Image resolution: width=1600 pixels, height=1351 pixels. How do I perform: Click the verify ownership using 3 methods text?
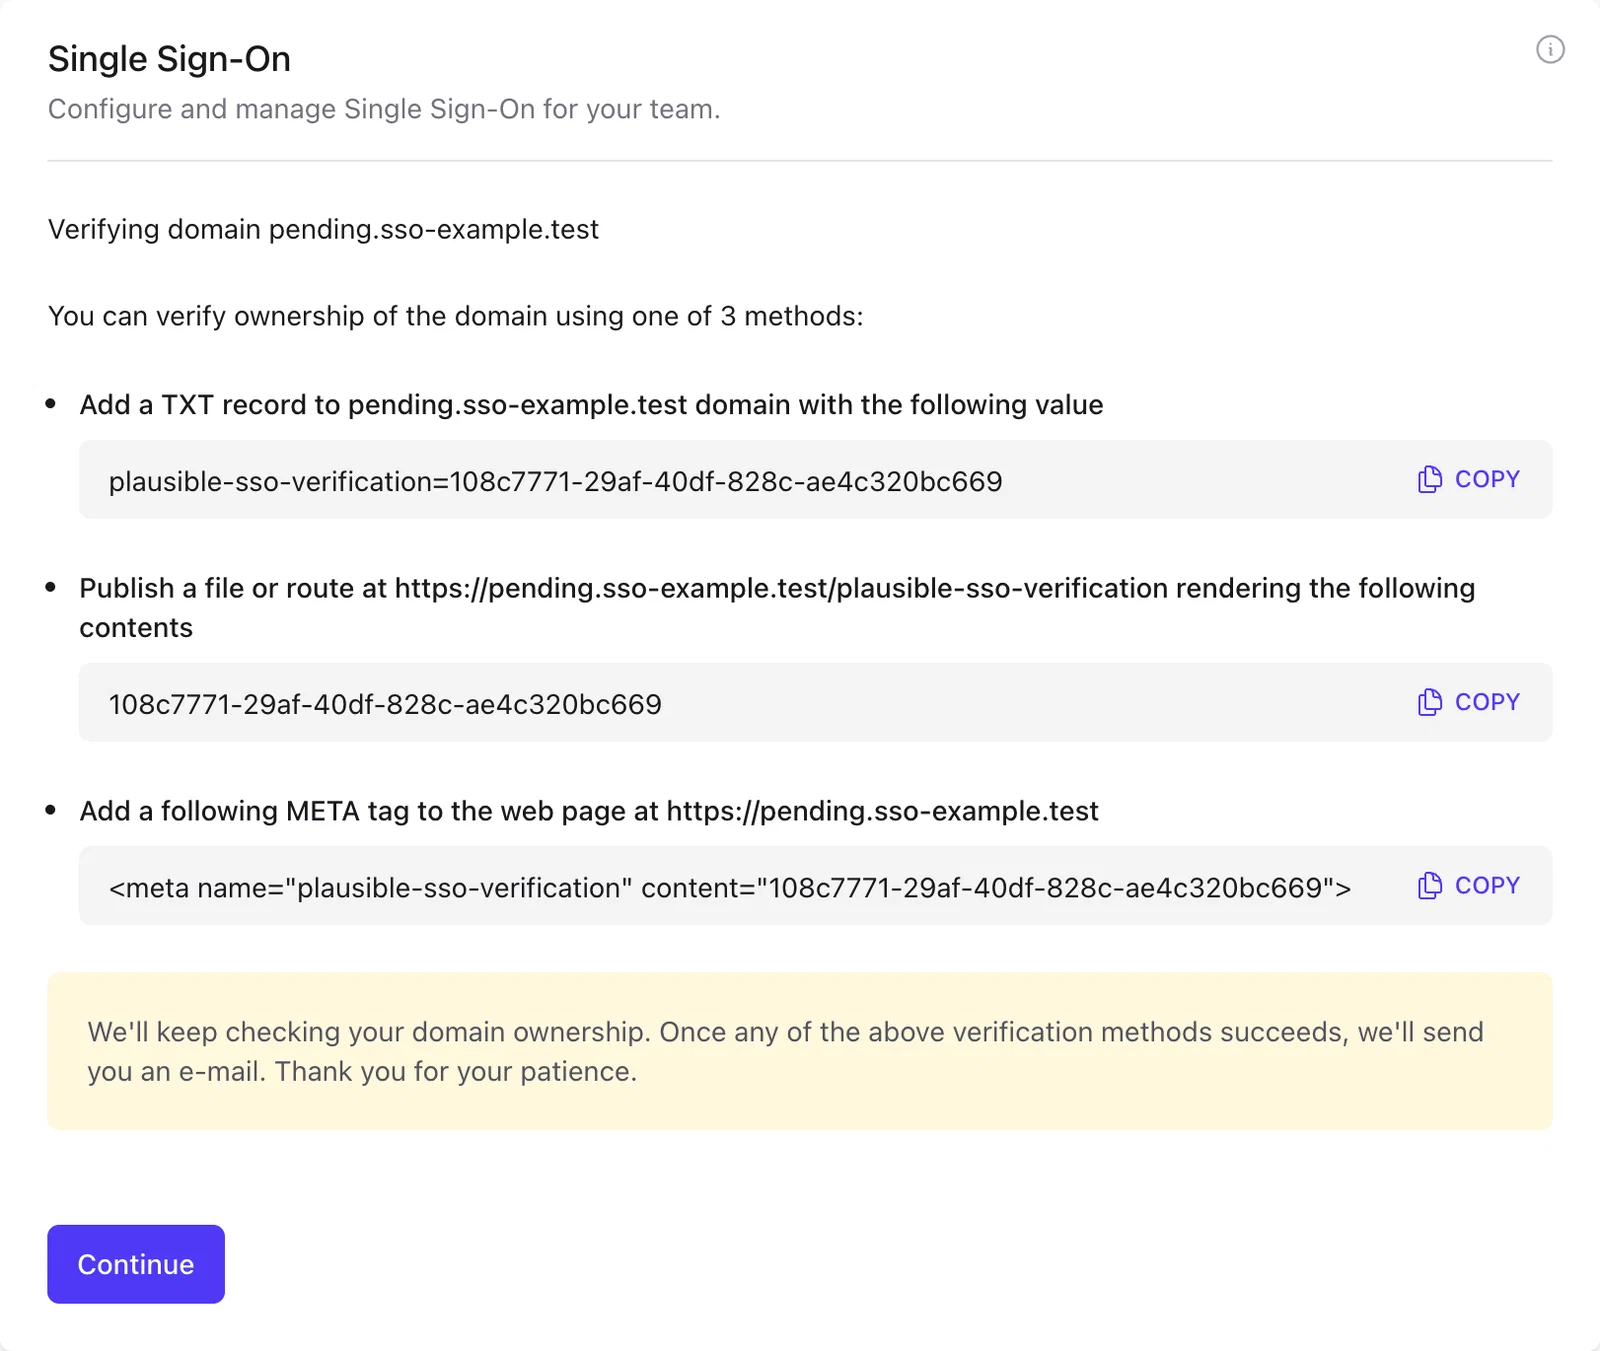coord(456,316)
